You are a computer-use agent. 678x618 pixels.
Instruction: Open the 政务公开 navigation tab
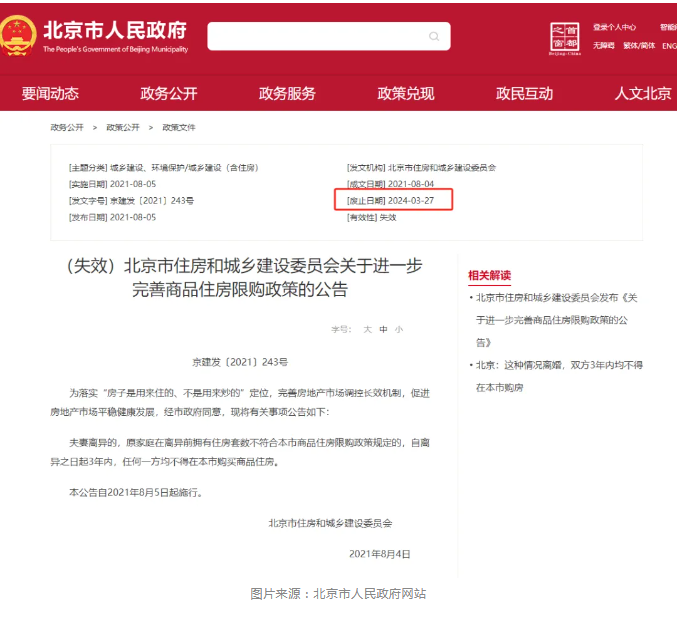pos(169,93)
